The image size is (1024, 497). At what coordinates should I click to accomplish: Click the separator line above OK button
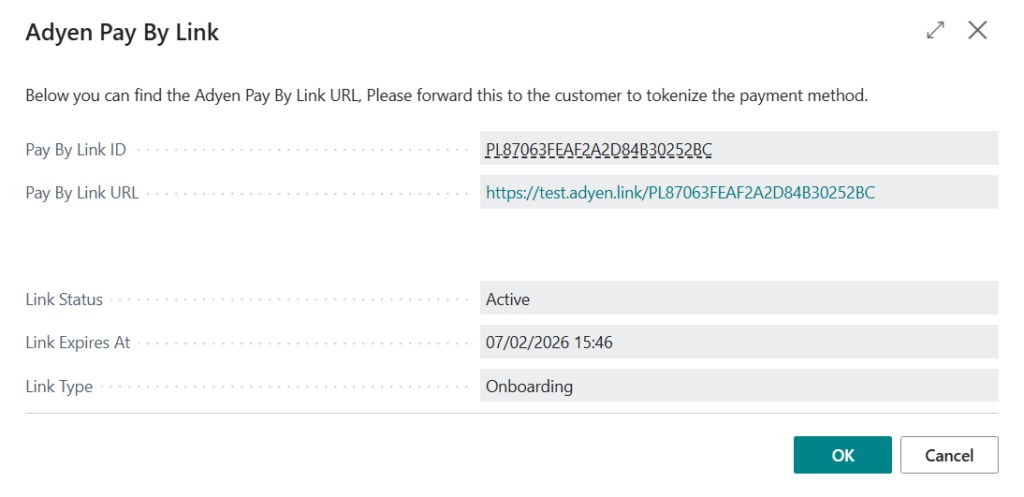[511, 413]
